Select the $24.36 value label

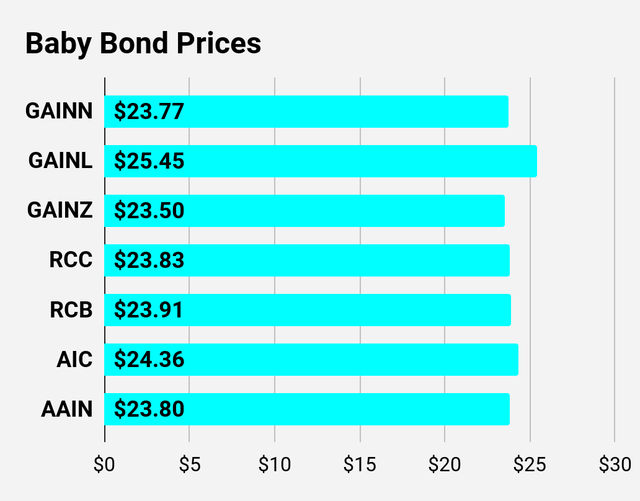click(x=149, y=360)
